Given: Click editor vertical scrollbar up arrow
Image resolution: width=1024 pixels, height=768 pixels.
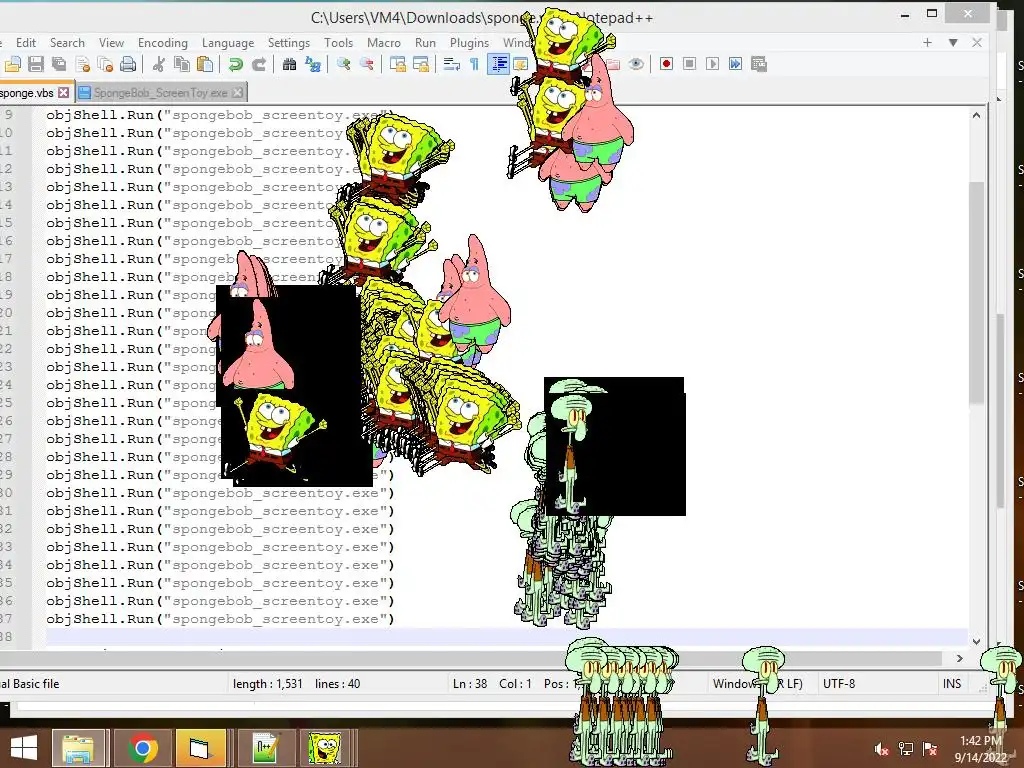Looking at the screenshot, I should [976, 115].
